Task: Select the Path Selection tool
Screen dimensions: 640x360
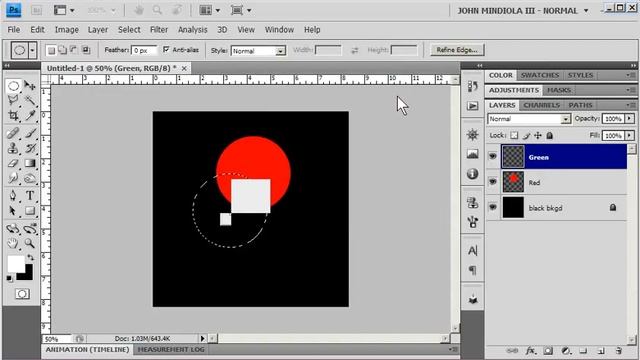Action: tap(13, 211)
